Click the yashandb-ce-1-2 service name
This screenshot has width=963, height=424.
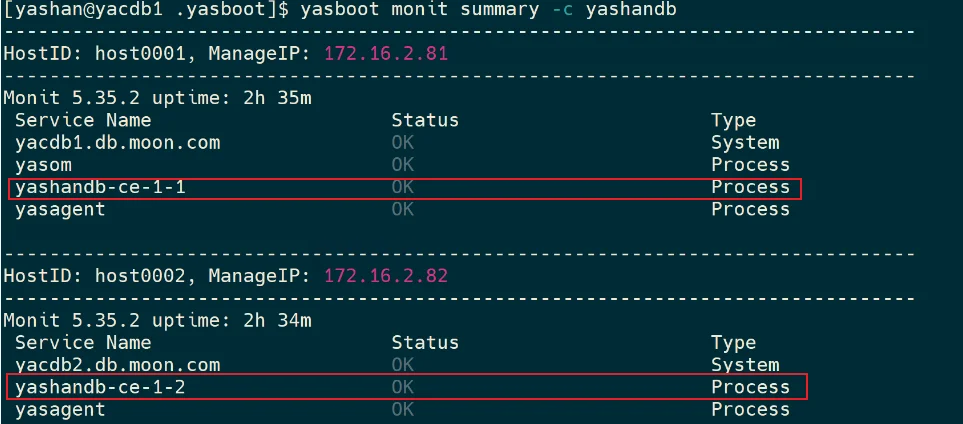click(x=100, y=387)
